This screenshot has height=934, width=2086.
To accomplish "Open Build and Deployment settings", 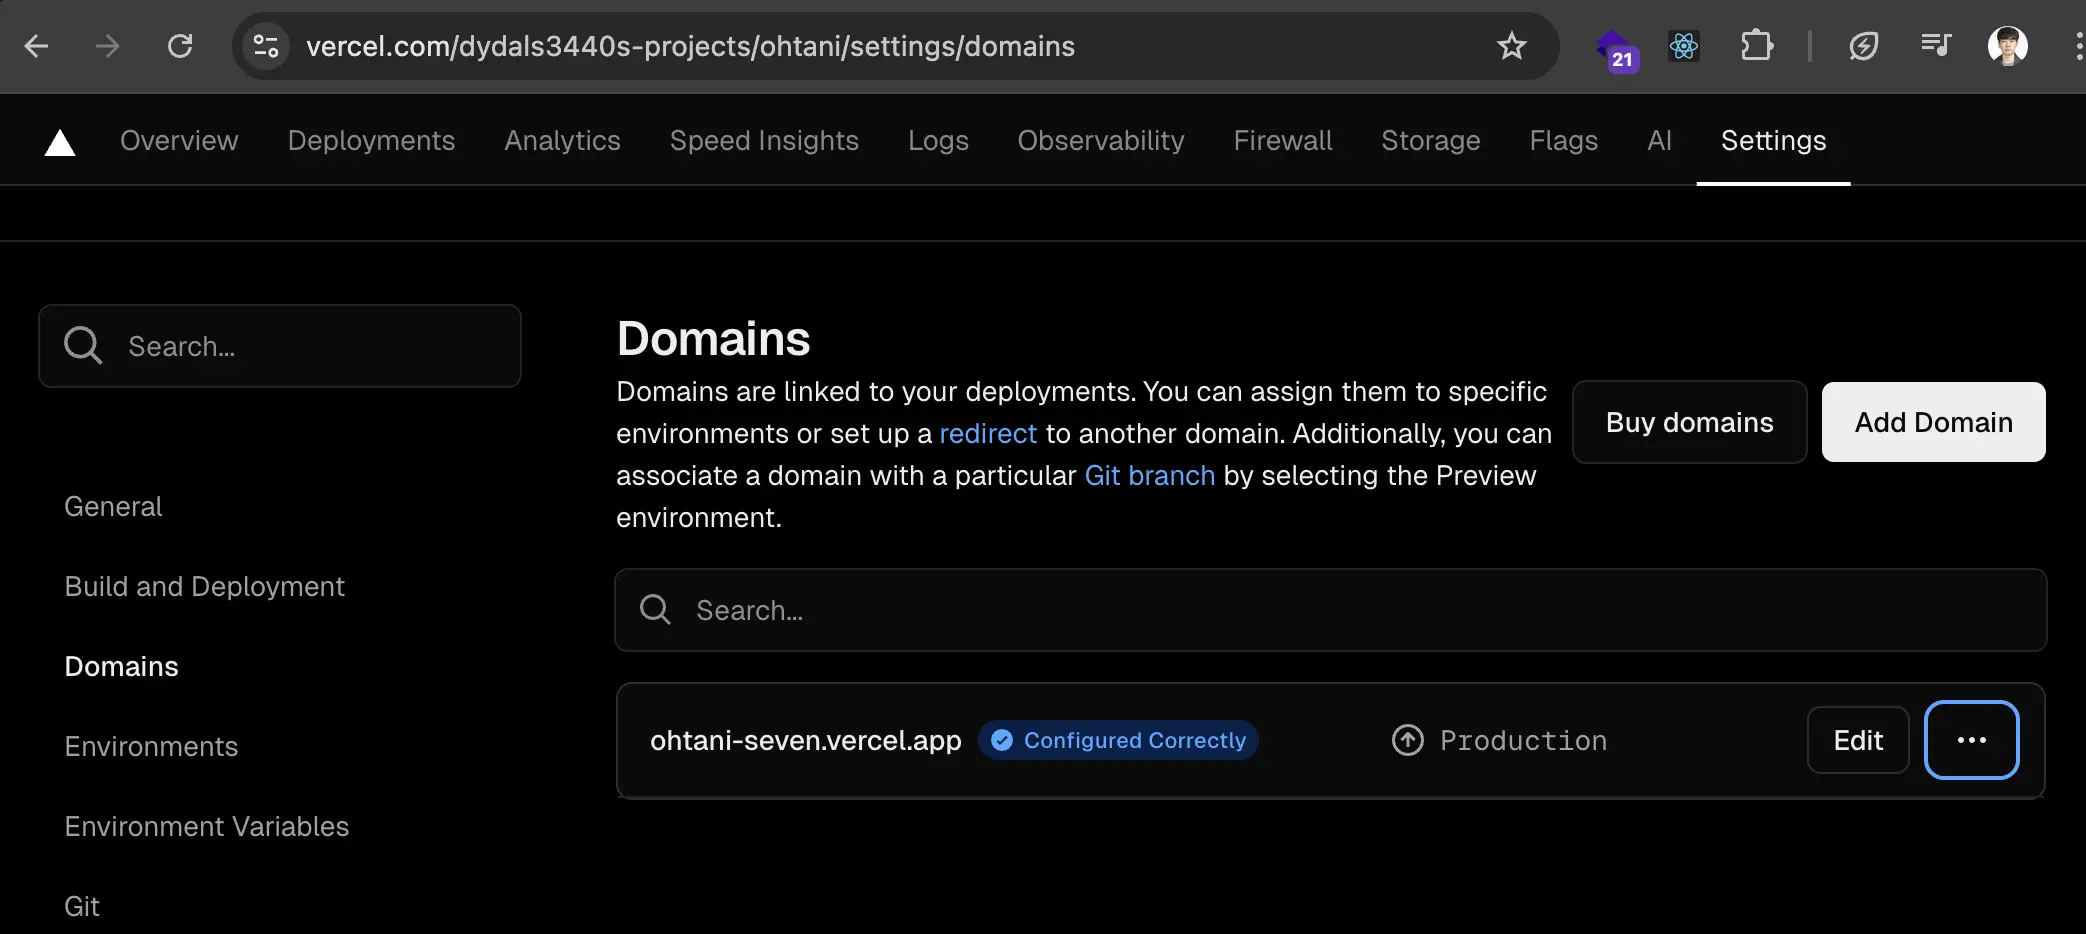I will (204, 587).
